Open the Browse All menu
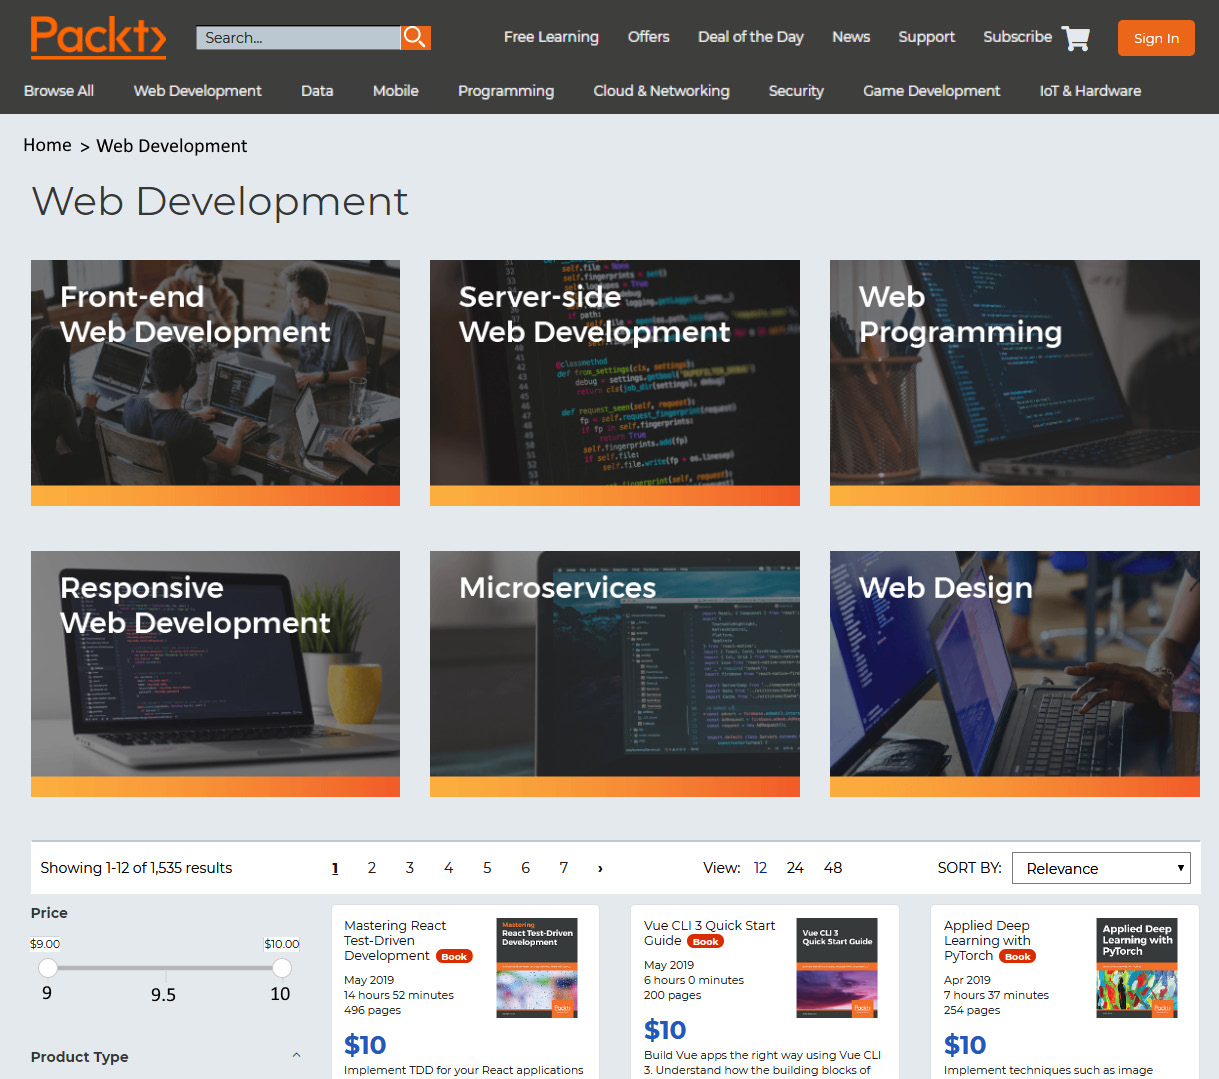Viewport: 1219px width, 1079px height. [59, 91]
